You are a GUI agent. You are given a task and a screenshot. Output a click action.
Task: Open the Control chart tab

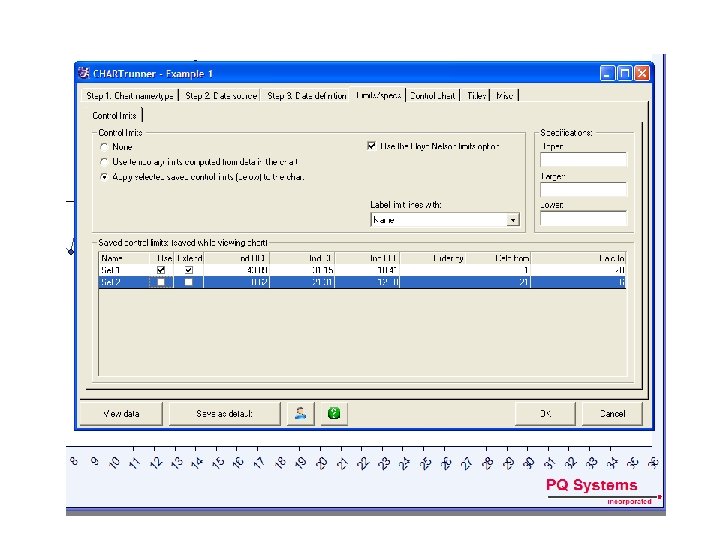coord(433,96)
